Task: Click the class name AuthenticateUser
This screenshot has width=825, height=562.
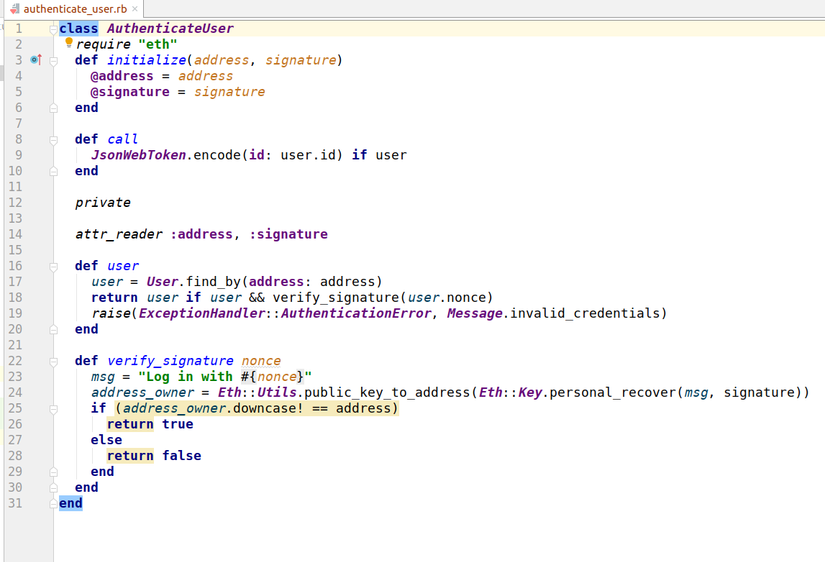Action: pos(170,28)
